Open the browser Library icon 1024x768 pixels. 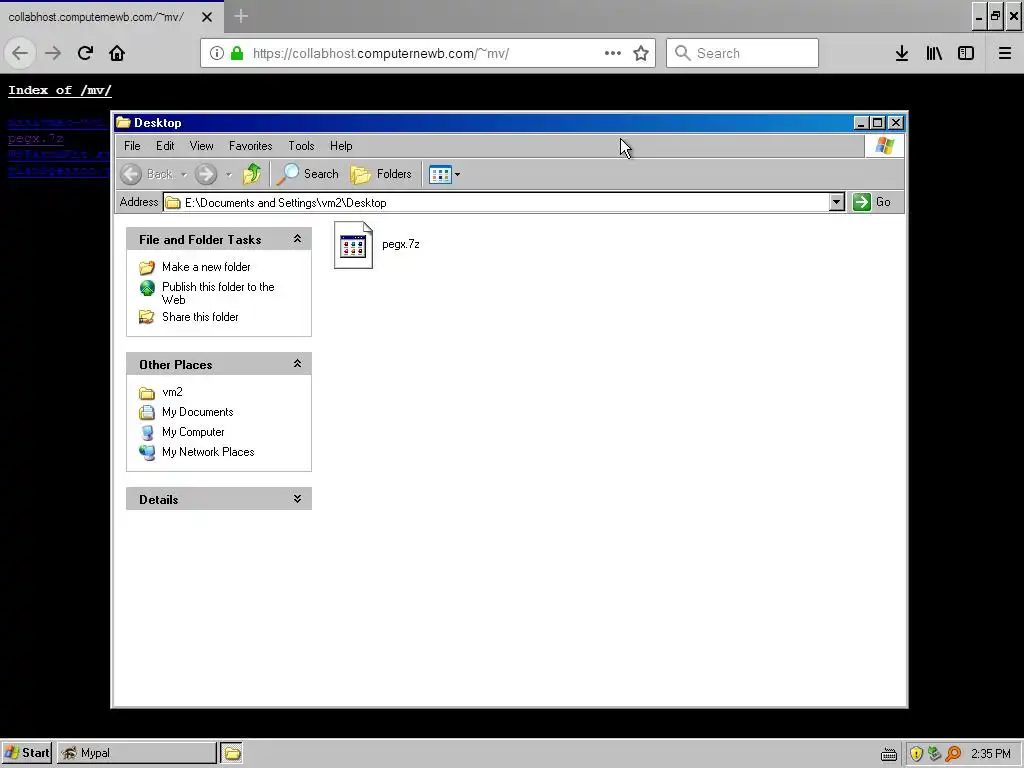pos(934,53)
